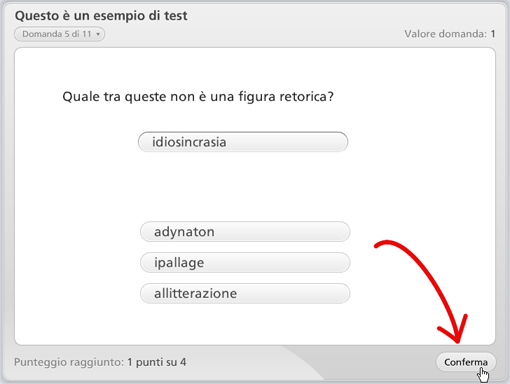Click the title Questo è un esempio di test
510x384 pixels.
tap(101, 16)
